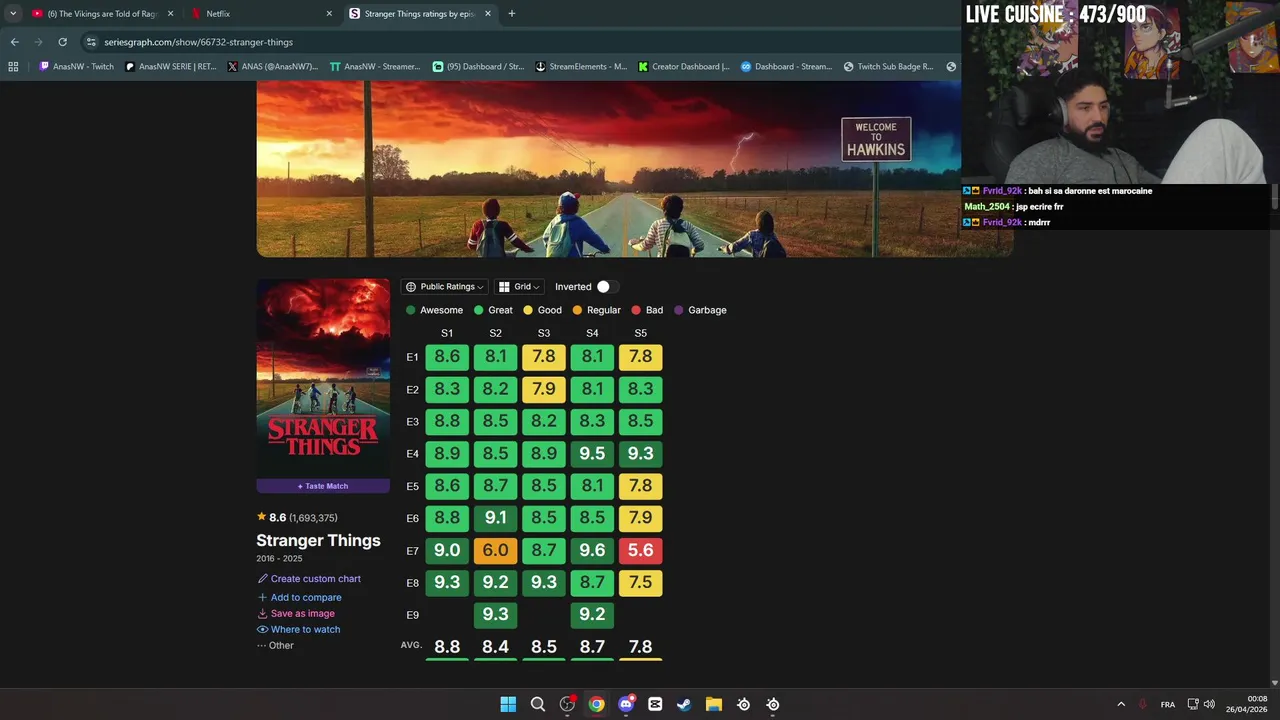Viewport: 1280px width, 720px height.
Task: Click the Awesome dark green legend dot
Action: (x=411, y=310)
